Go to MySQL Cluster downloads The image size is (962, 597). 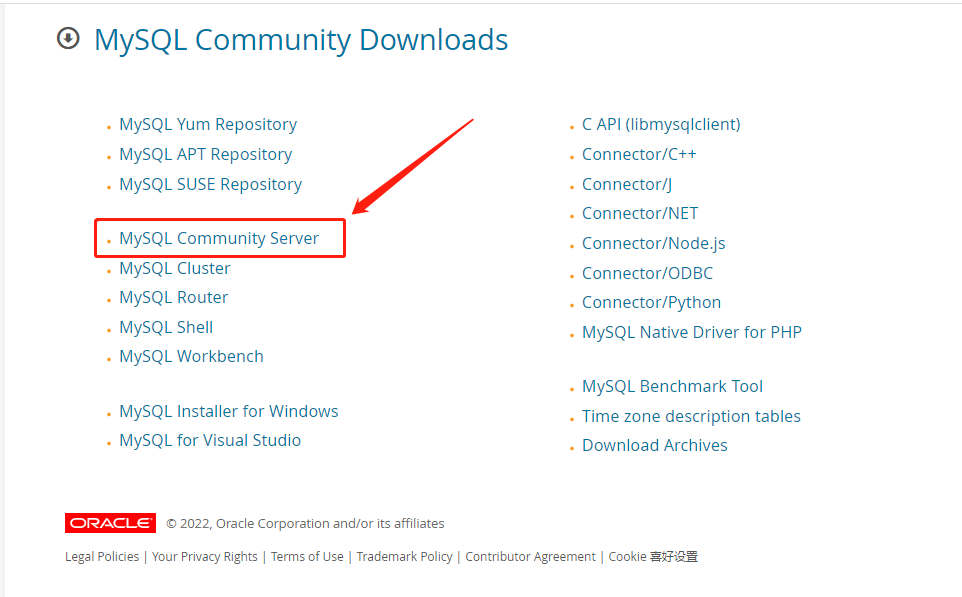pyautogui.click(x=175, y=268)
